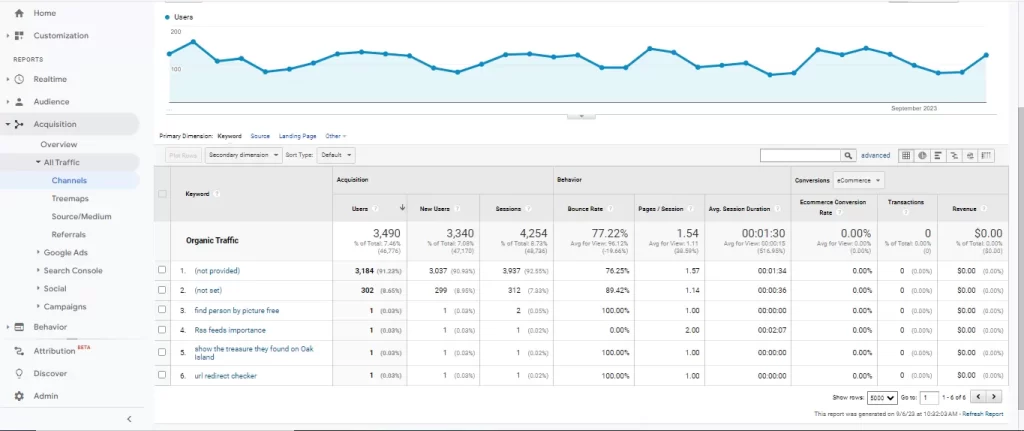Open Treemaps under All Traffic
1024x431 pixels.
point(70,199)
